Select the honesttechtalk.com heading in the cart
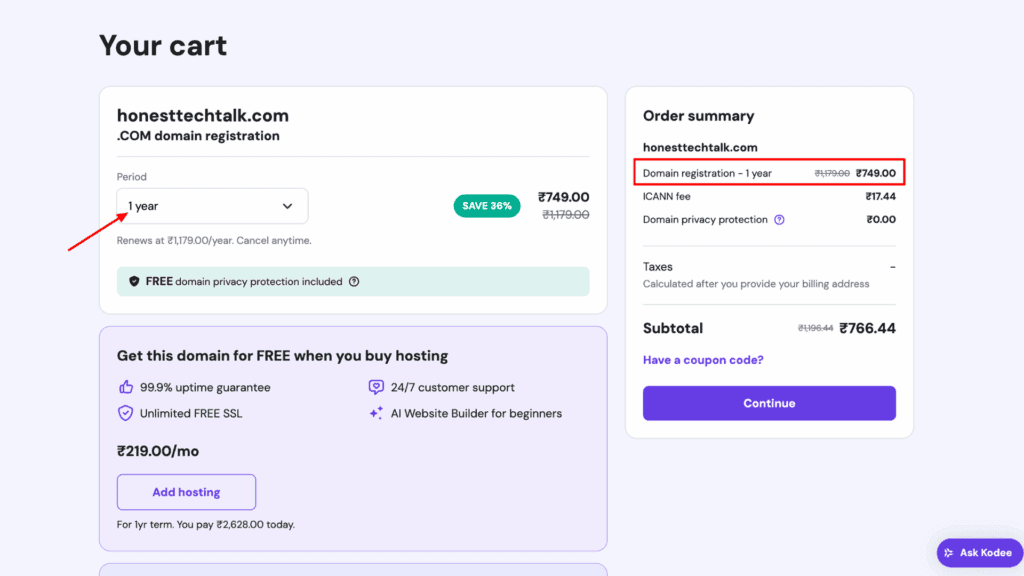Image resolution: width=1024 pixels, height=576 pixels. 203,115
